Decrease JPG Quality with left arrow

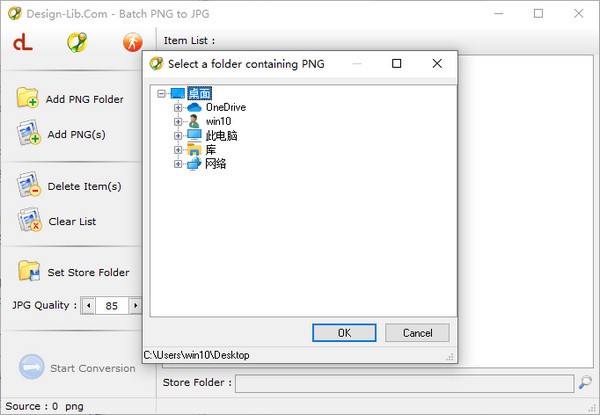click(87, 305)
